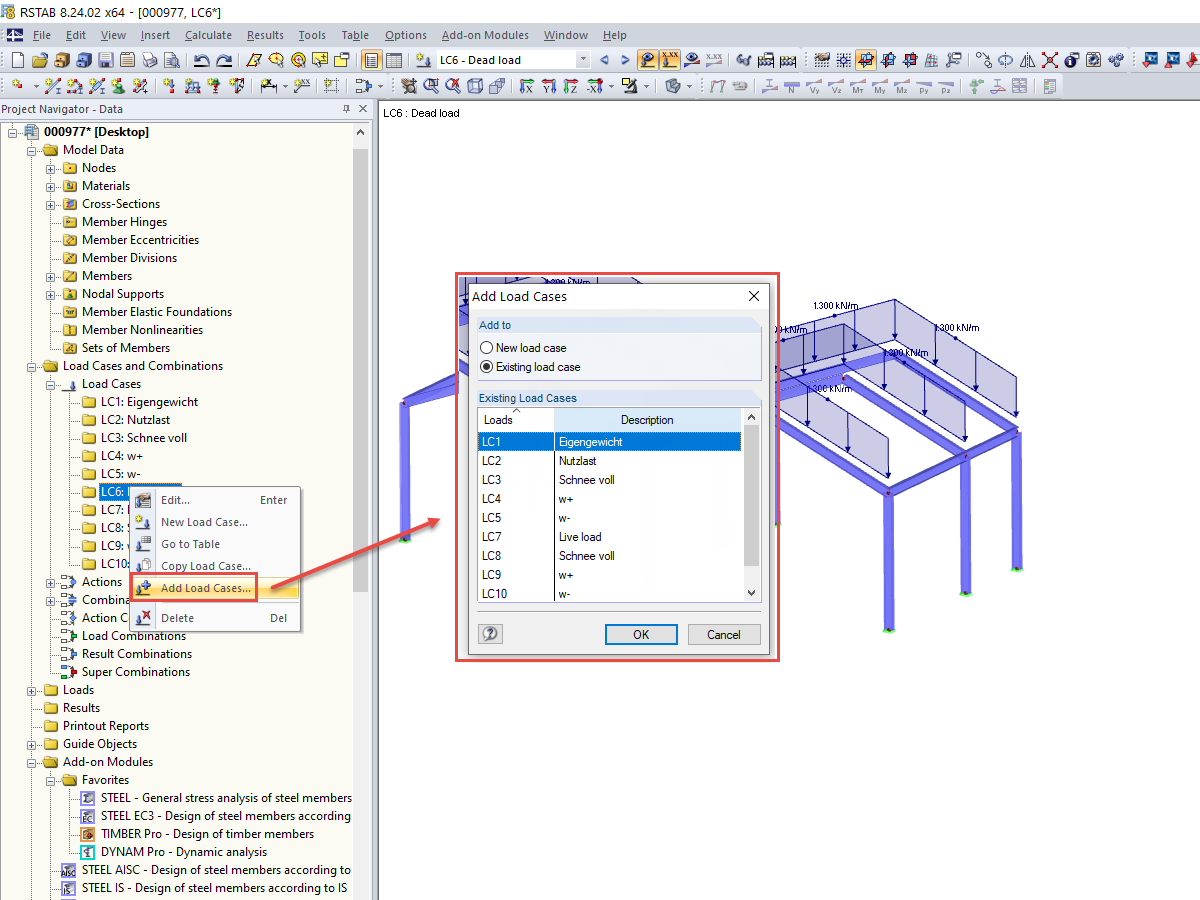Click the view in Y direction icon
Viewport: 1200px width, 900px height.
[548, 86]
